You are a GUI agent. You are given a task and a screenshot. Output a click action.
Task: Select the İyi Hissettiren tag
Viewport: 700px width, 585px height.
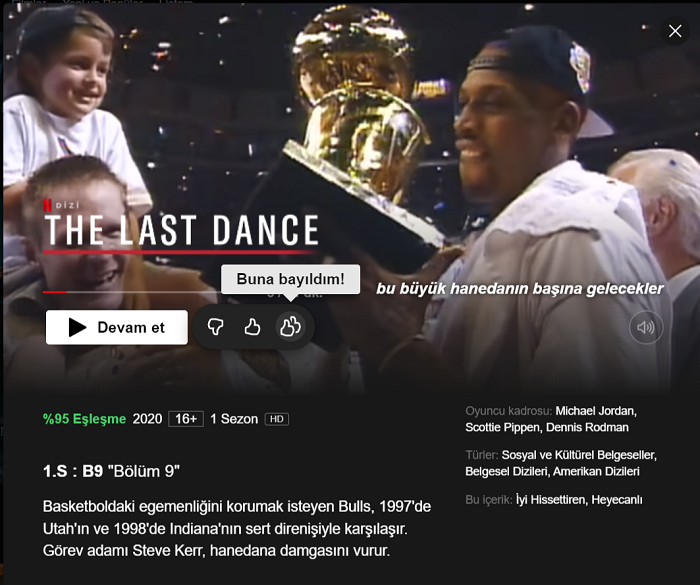coord(552,500)
